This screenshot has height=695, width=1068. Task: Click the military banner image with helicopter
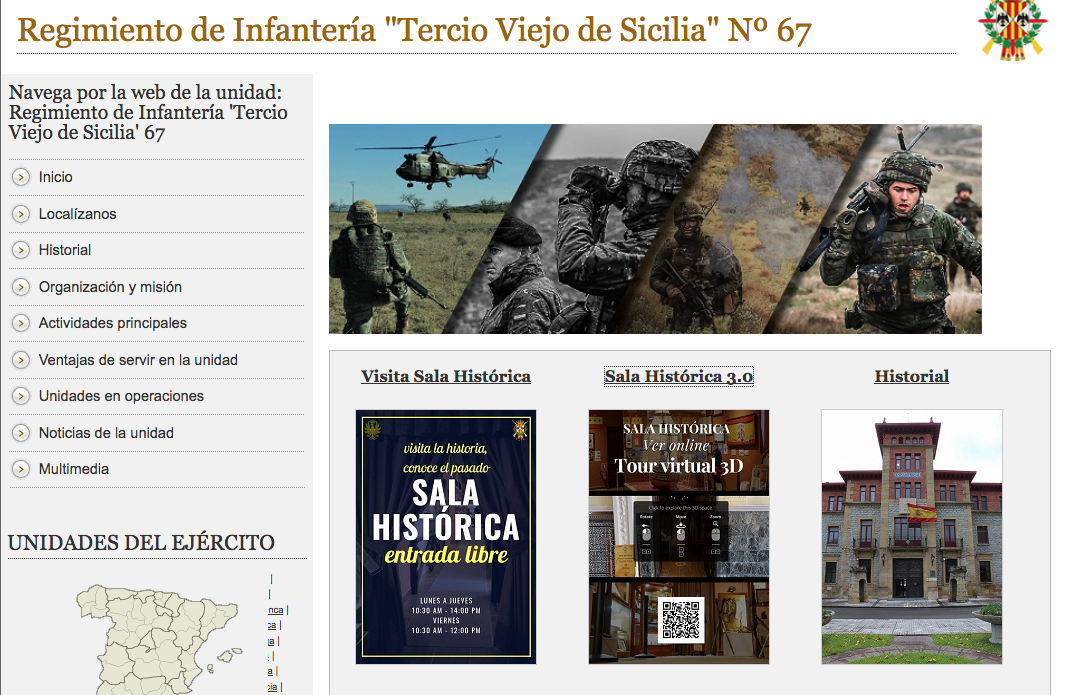655,229
